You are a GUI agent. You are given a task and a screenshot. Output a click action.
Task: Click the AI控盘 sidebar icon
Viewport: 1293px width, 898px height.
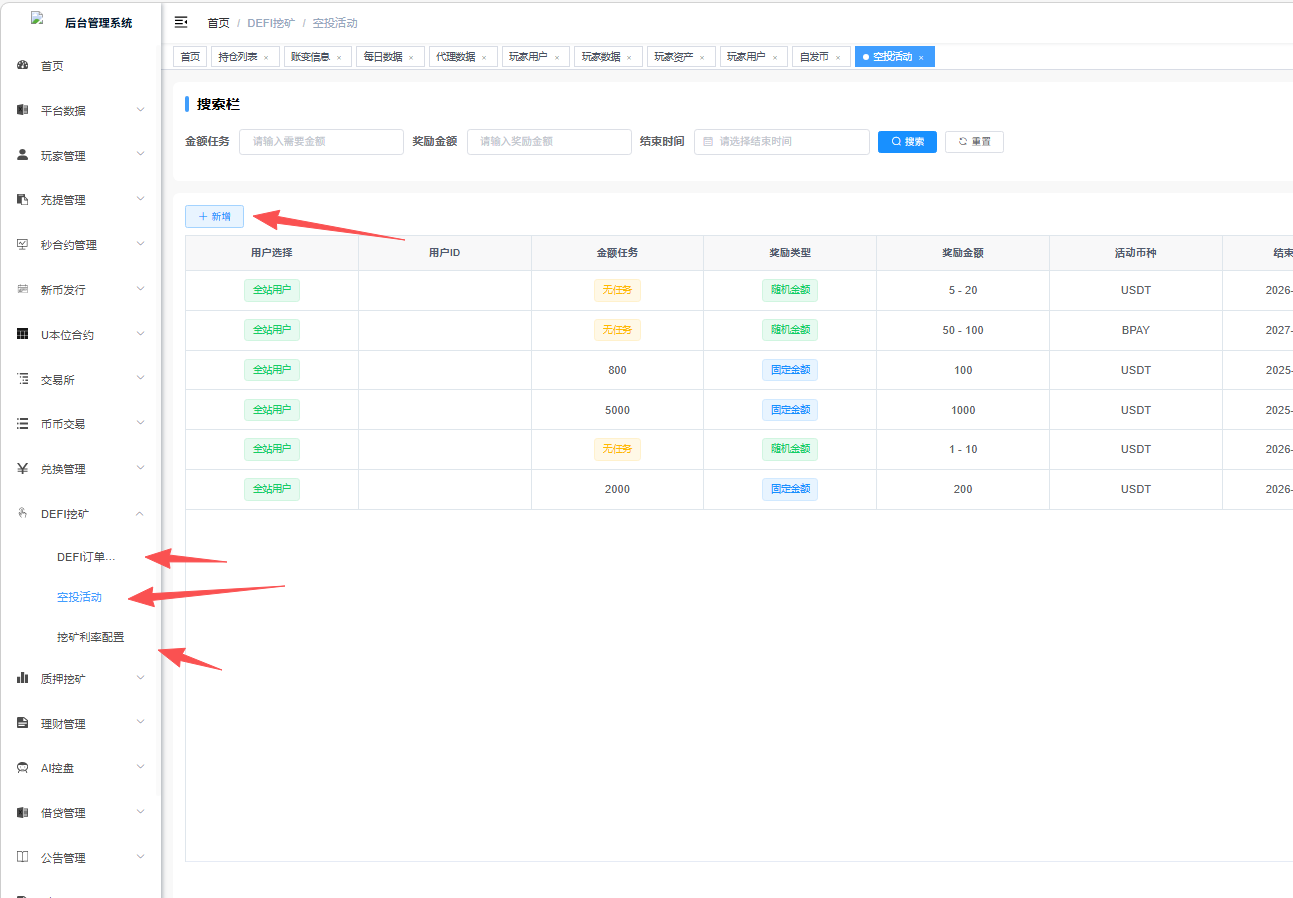point(23,768)
